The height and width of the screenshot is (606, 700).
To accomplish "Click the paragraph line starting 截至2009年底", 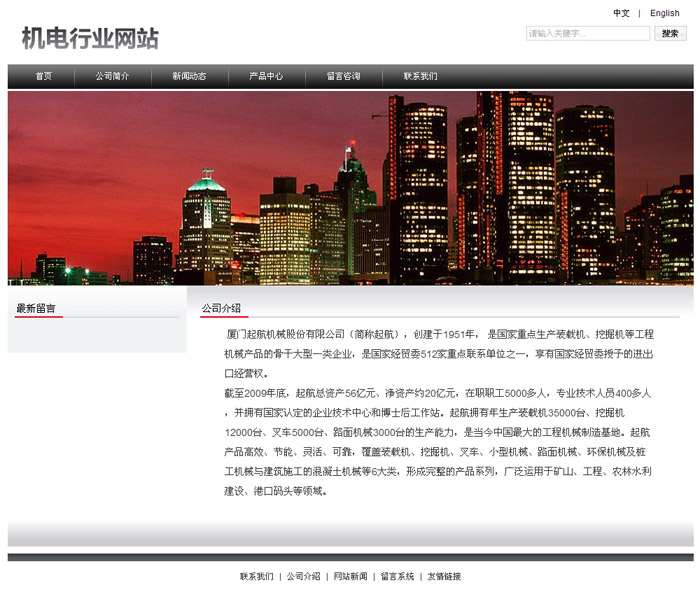I will 438,393.
